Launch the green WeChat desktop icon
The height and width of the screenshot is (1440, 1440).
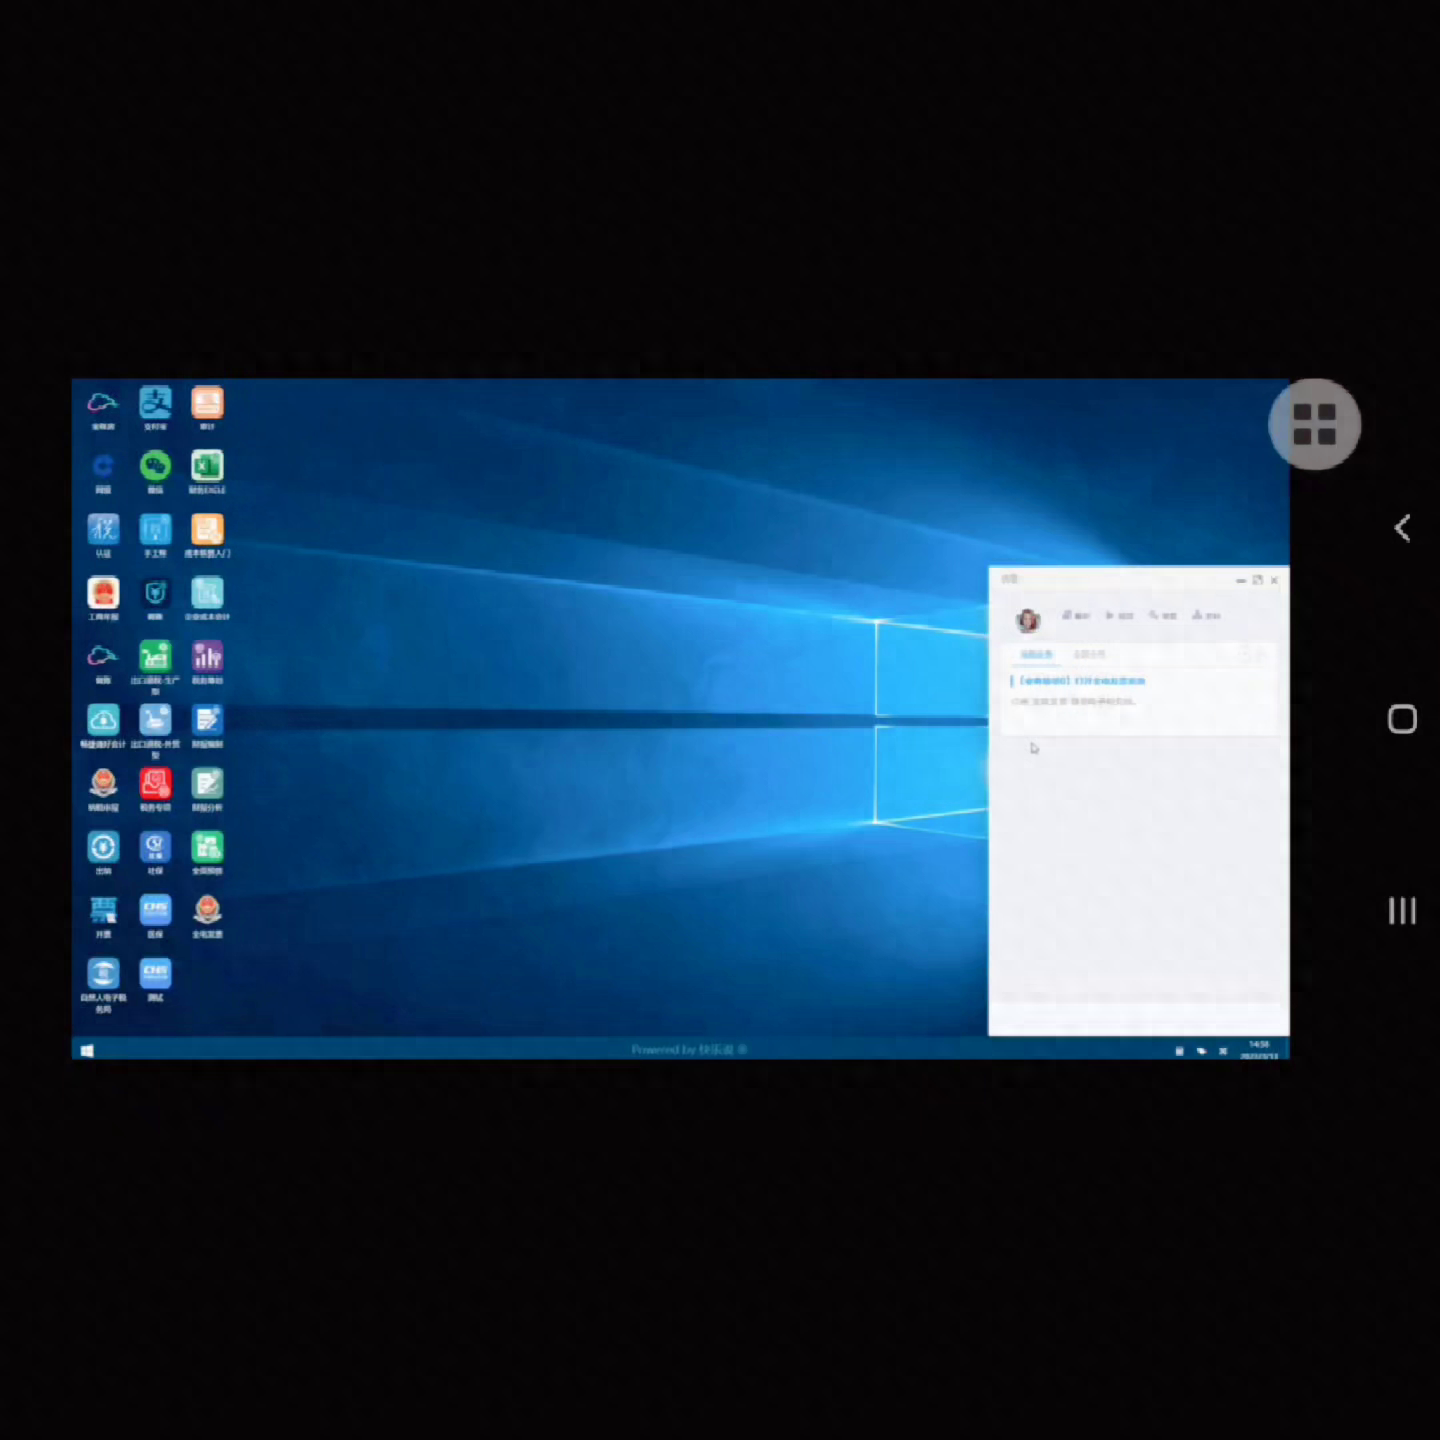(155, 466)
